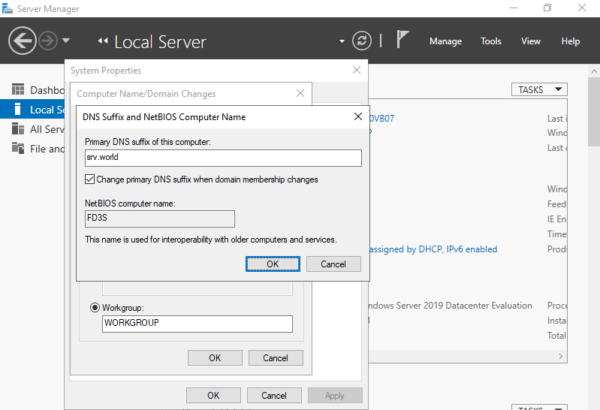The image size is (600, 410).
Task: Click OK in System Properties dialog
Action: pos(214,395)
